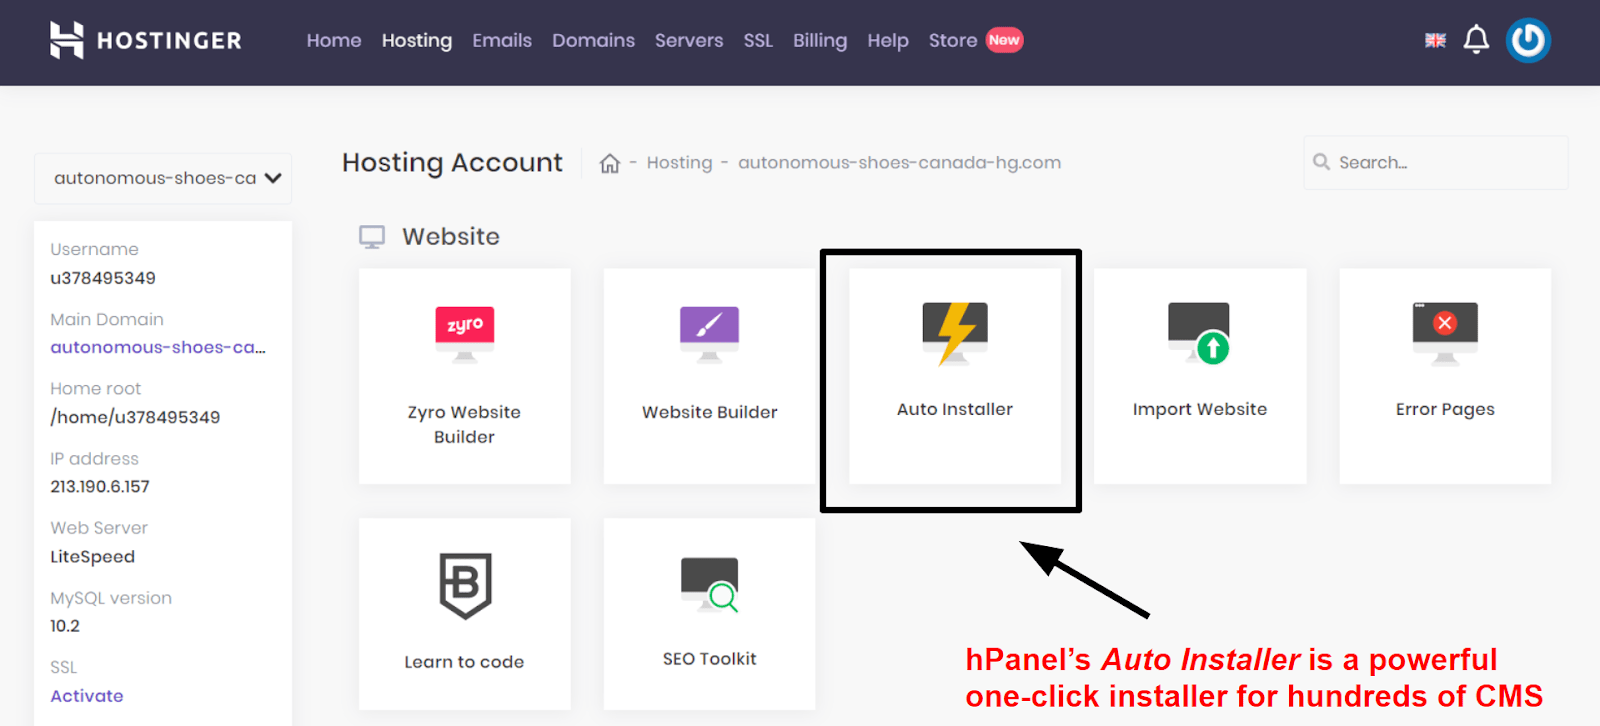Viewport: 1600px width, 726px height.
Task: Launch the Auto Installer lightning icon
Action: pos(955,333)
